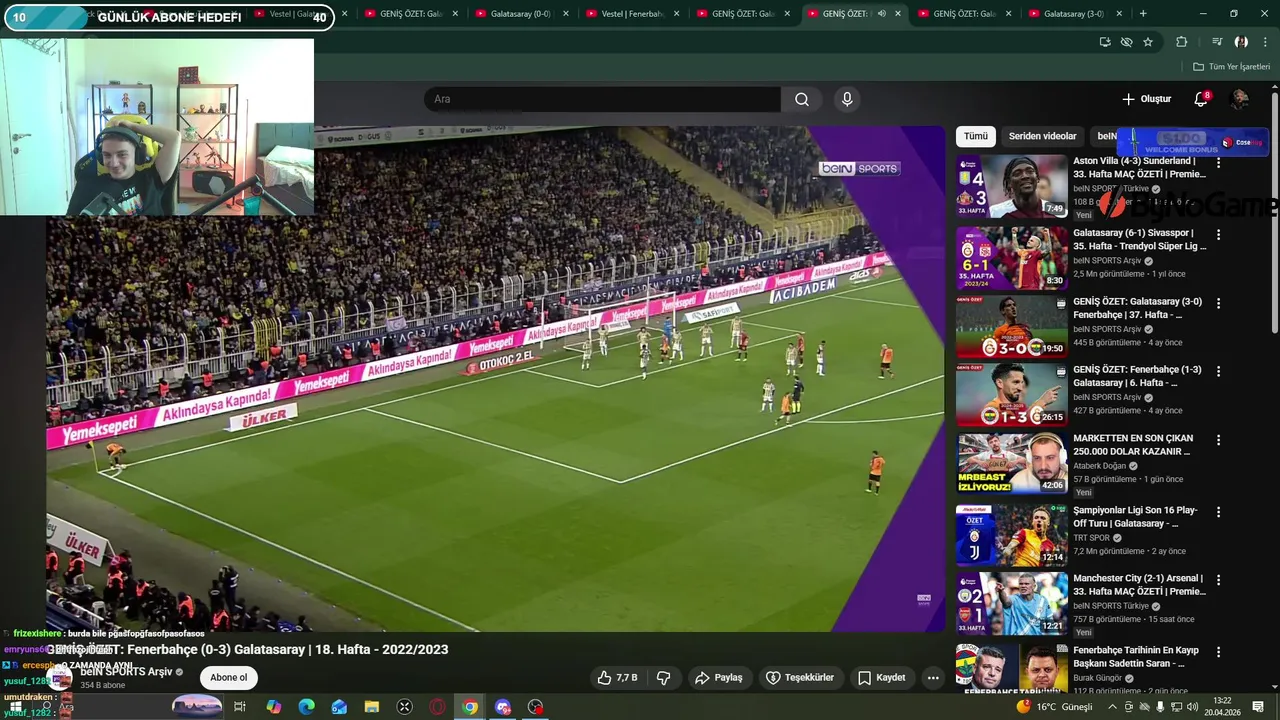Open the 6-1 Galatasaray Sivasspor thumbnail
Screen dimensions: 1280x720
click(1011, 258)
